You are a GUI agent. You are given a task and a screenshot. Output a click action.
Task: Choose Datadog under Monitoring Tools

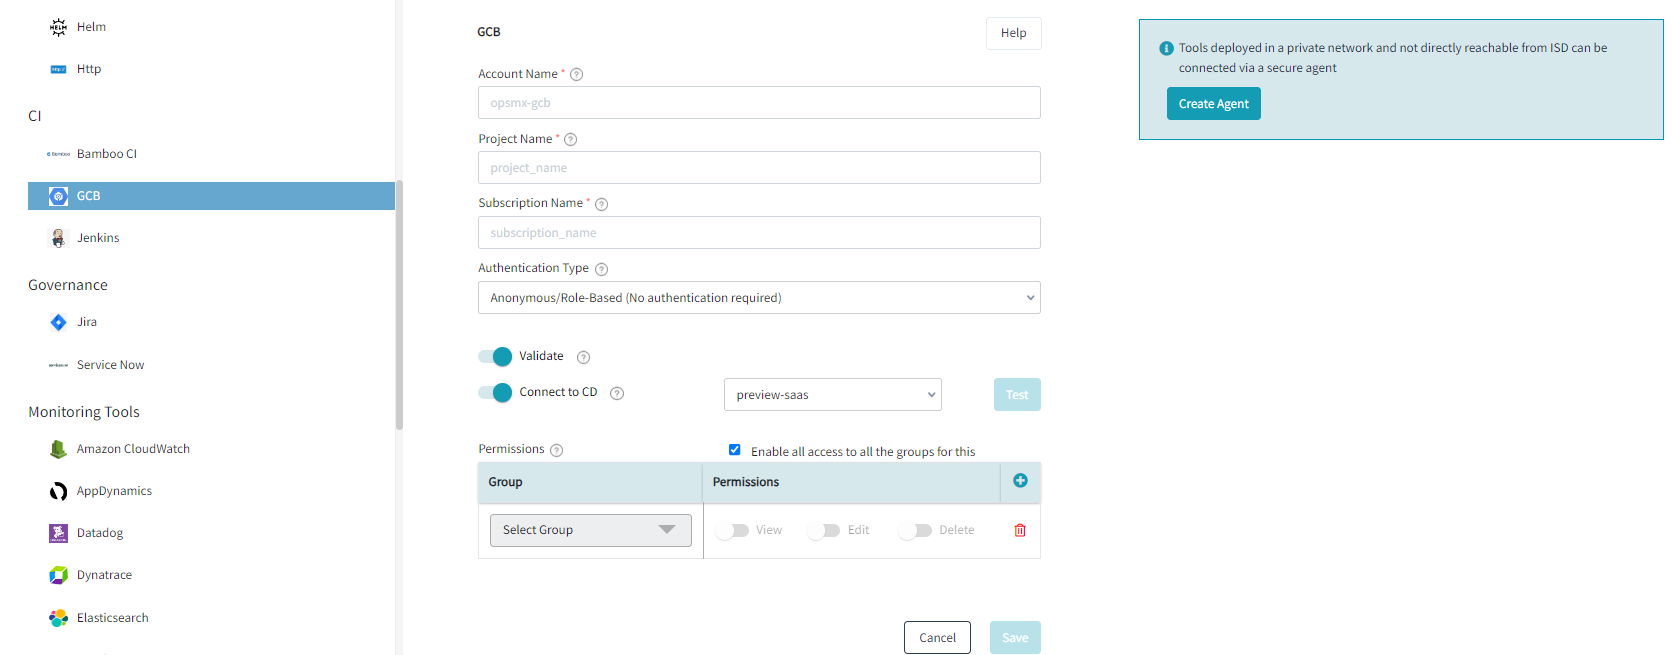pos(99,533)
